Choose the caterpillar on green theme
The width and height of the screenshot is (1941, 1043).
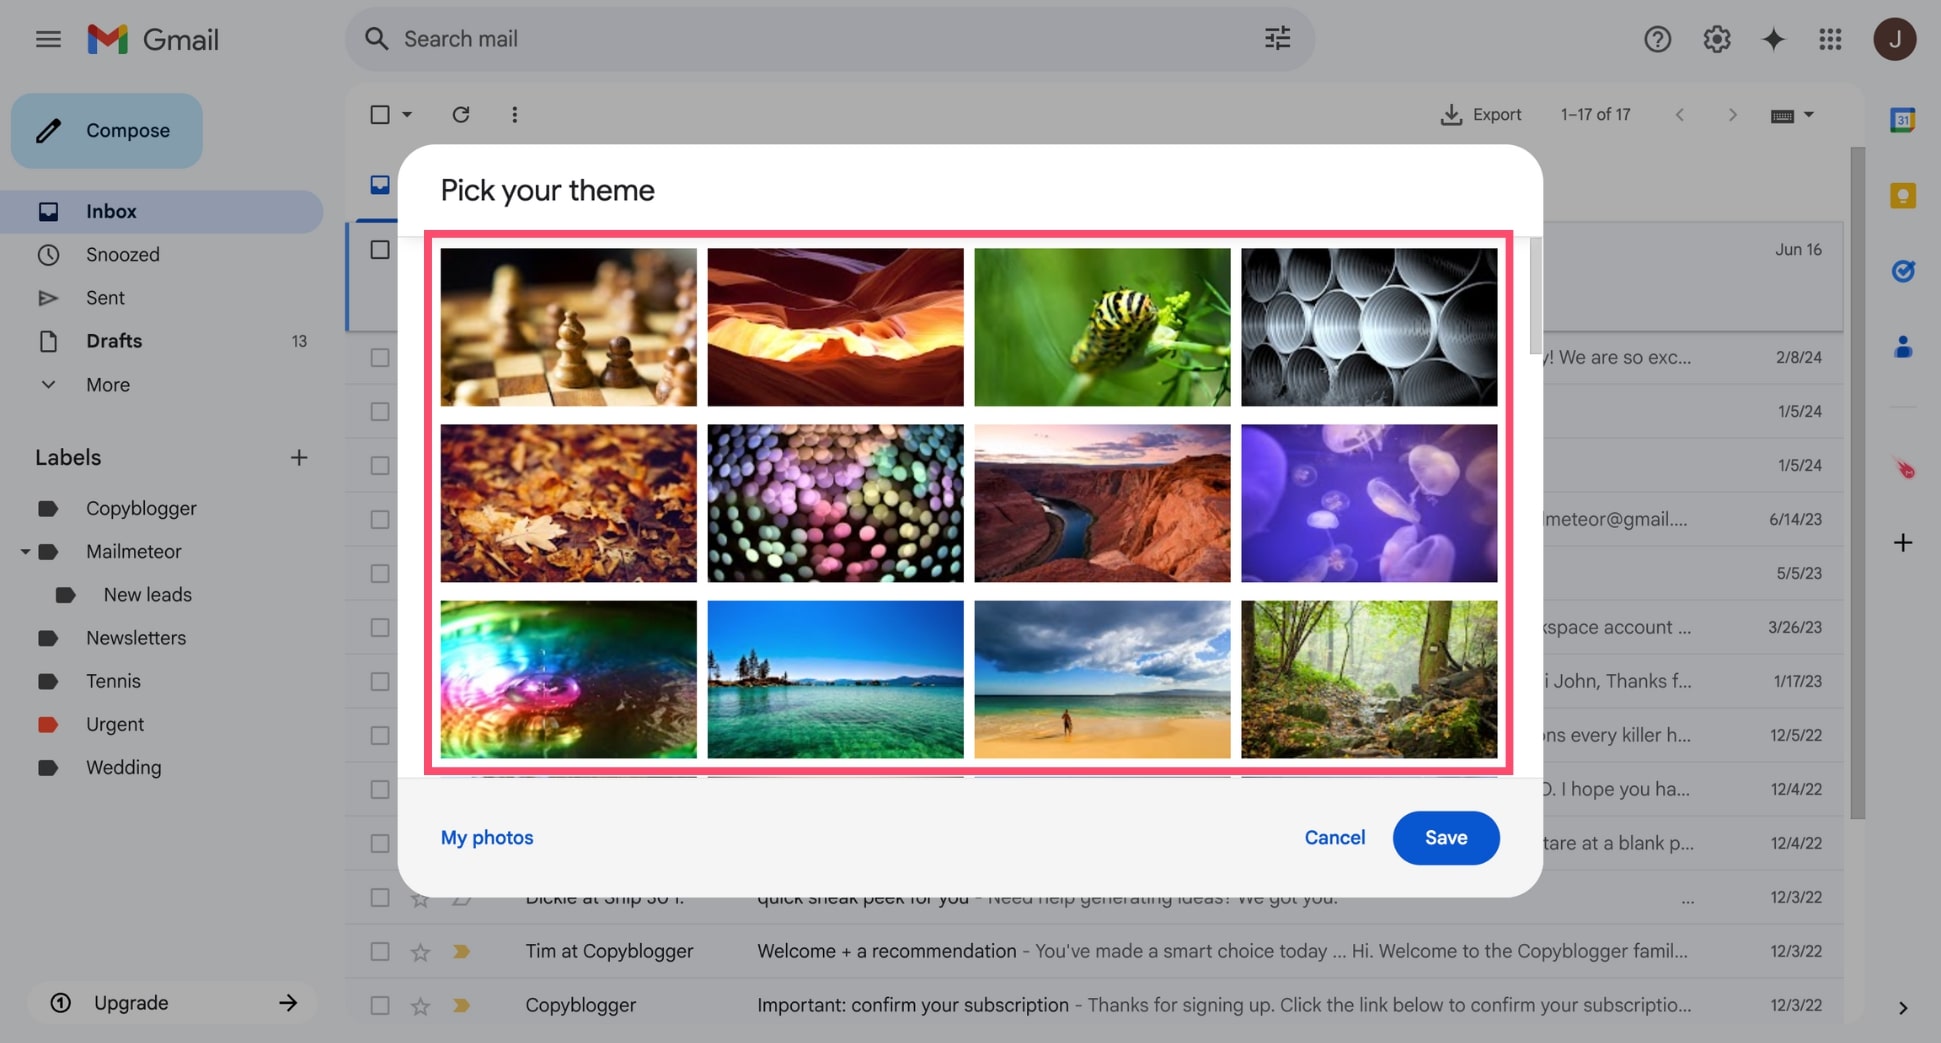point(1102,327)
